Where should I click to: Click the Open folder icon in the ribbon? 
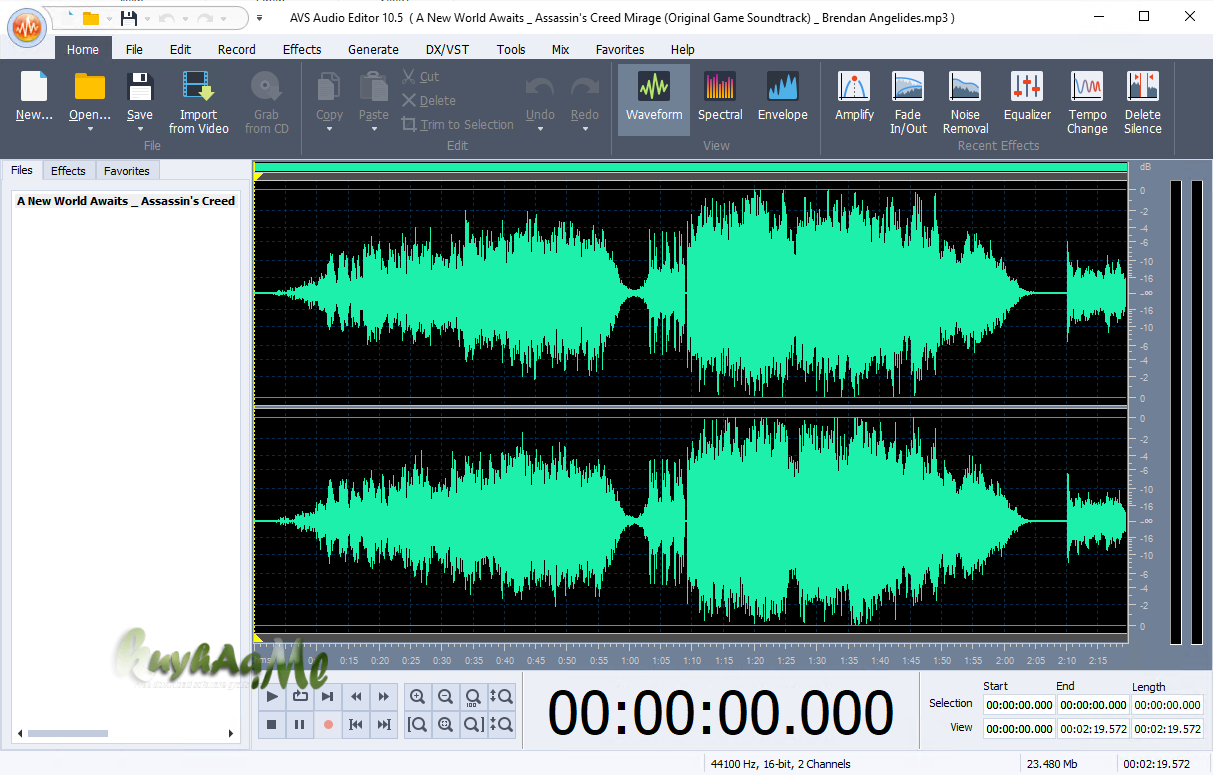[x=90, y=87]
